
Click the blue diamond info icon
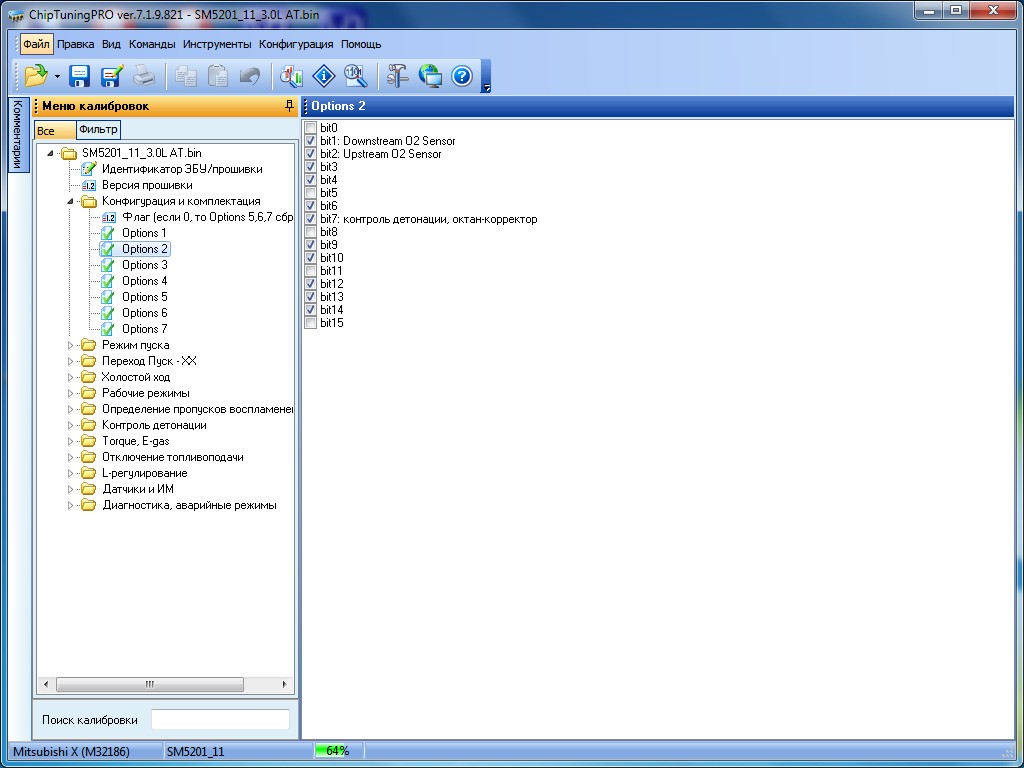point(323,76)
